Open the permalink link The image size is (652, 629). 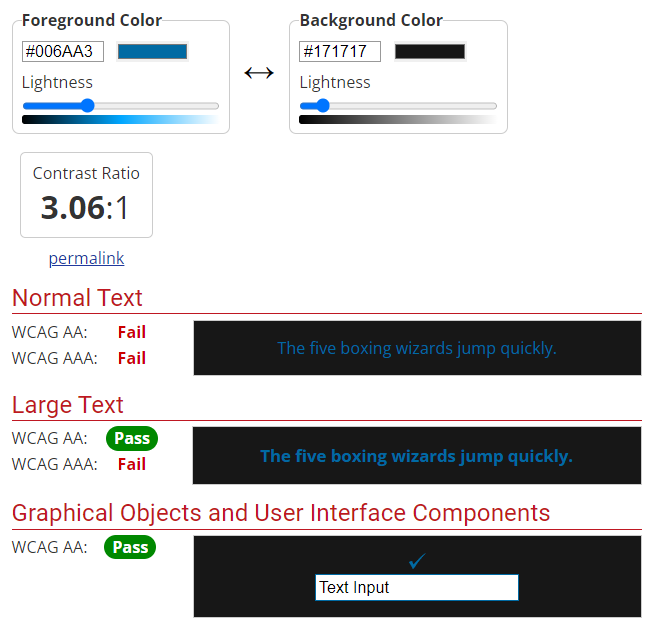pos(86,258)
